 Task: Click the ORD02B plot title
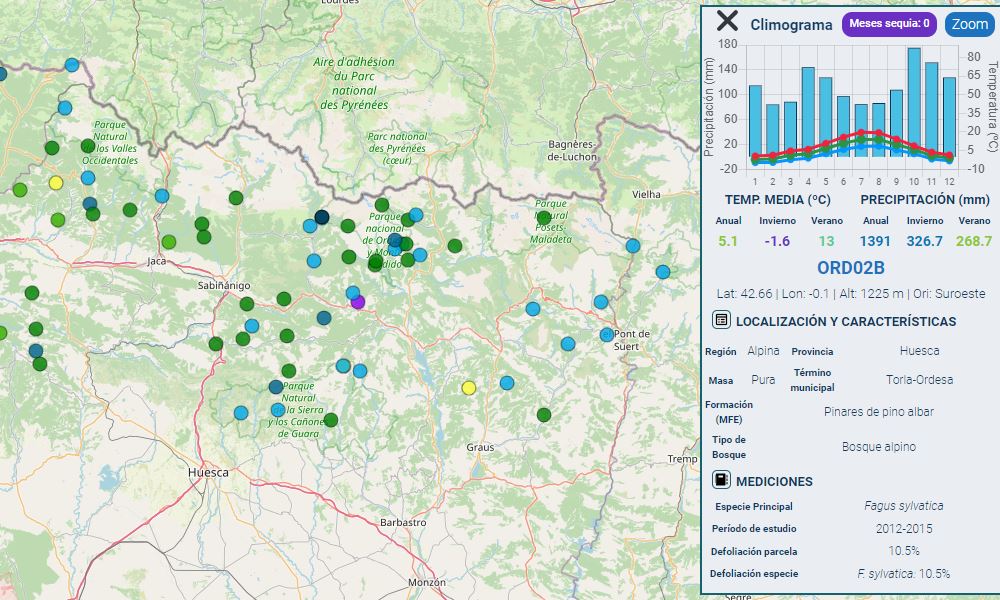pos(850,268)
